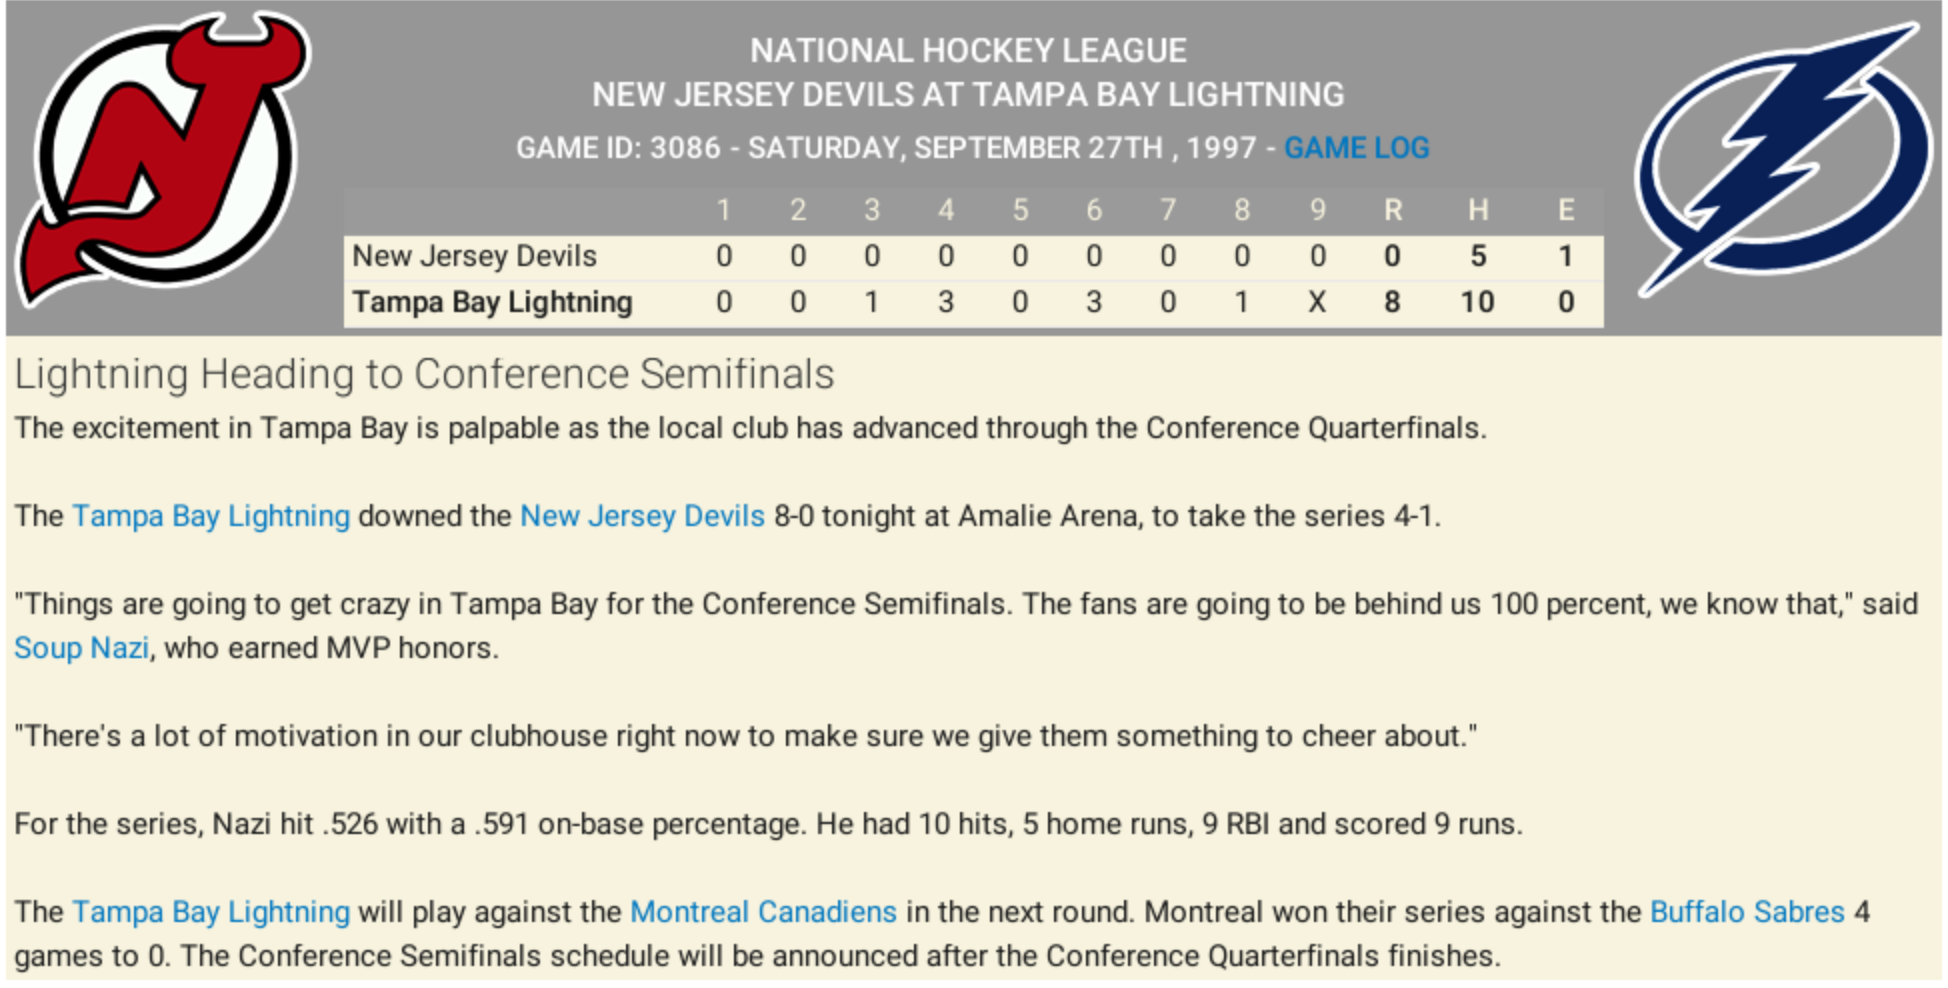
Task: Click the R column header in box score
Action: (1392, 210)
